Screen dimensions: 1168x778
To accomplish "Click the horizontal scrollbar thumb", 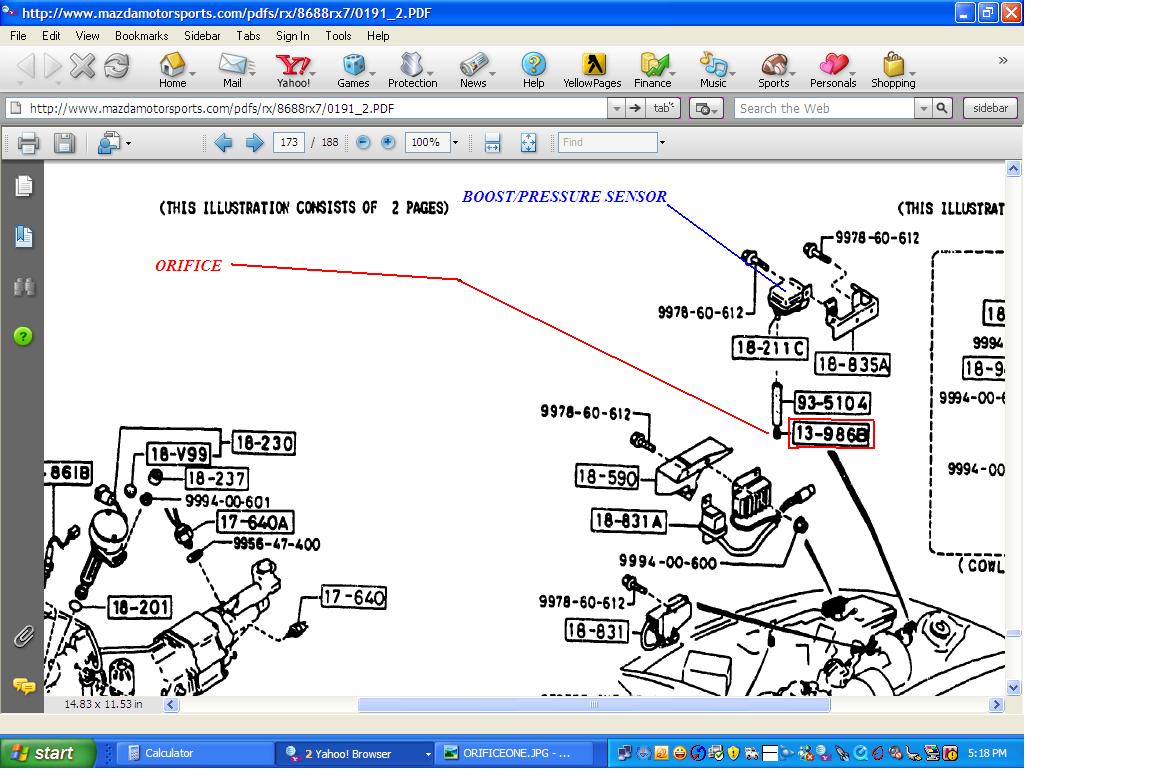I will 594,704.
